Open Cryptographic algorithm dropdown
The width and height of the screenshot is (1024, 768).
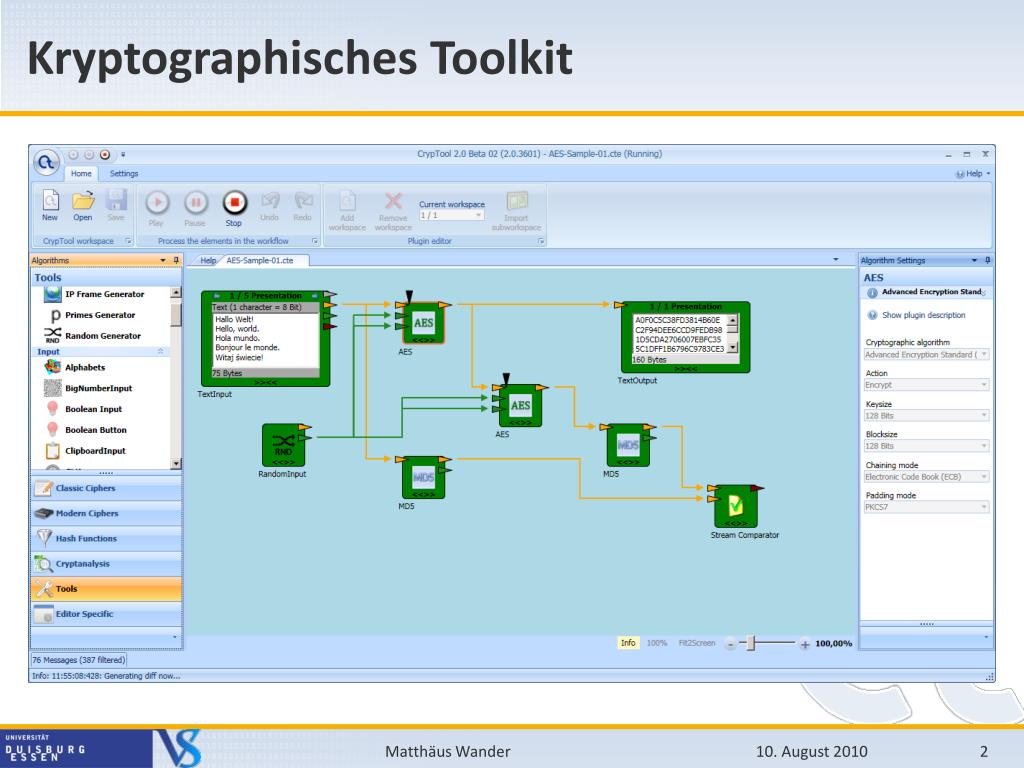point(926,355)
